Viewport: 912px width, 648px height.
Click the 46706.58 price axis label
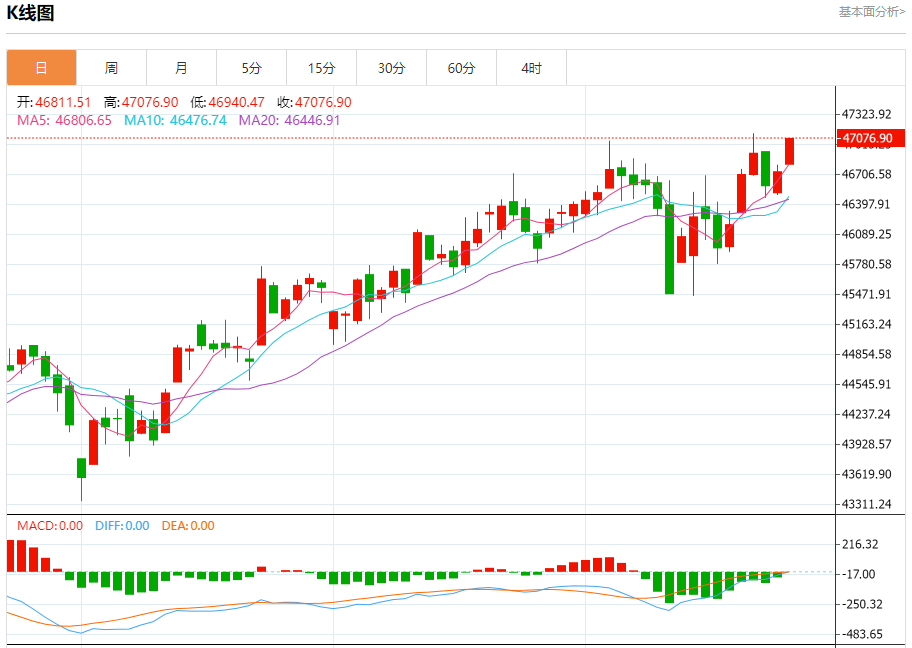867,174
